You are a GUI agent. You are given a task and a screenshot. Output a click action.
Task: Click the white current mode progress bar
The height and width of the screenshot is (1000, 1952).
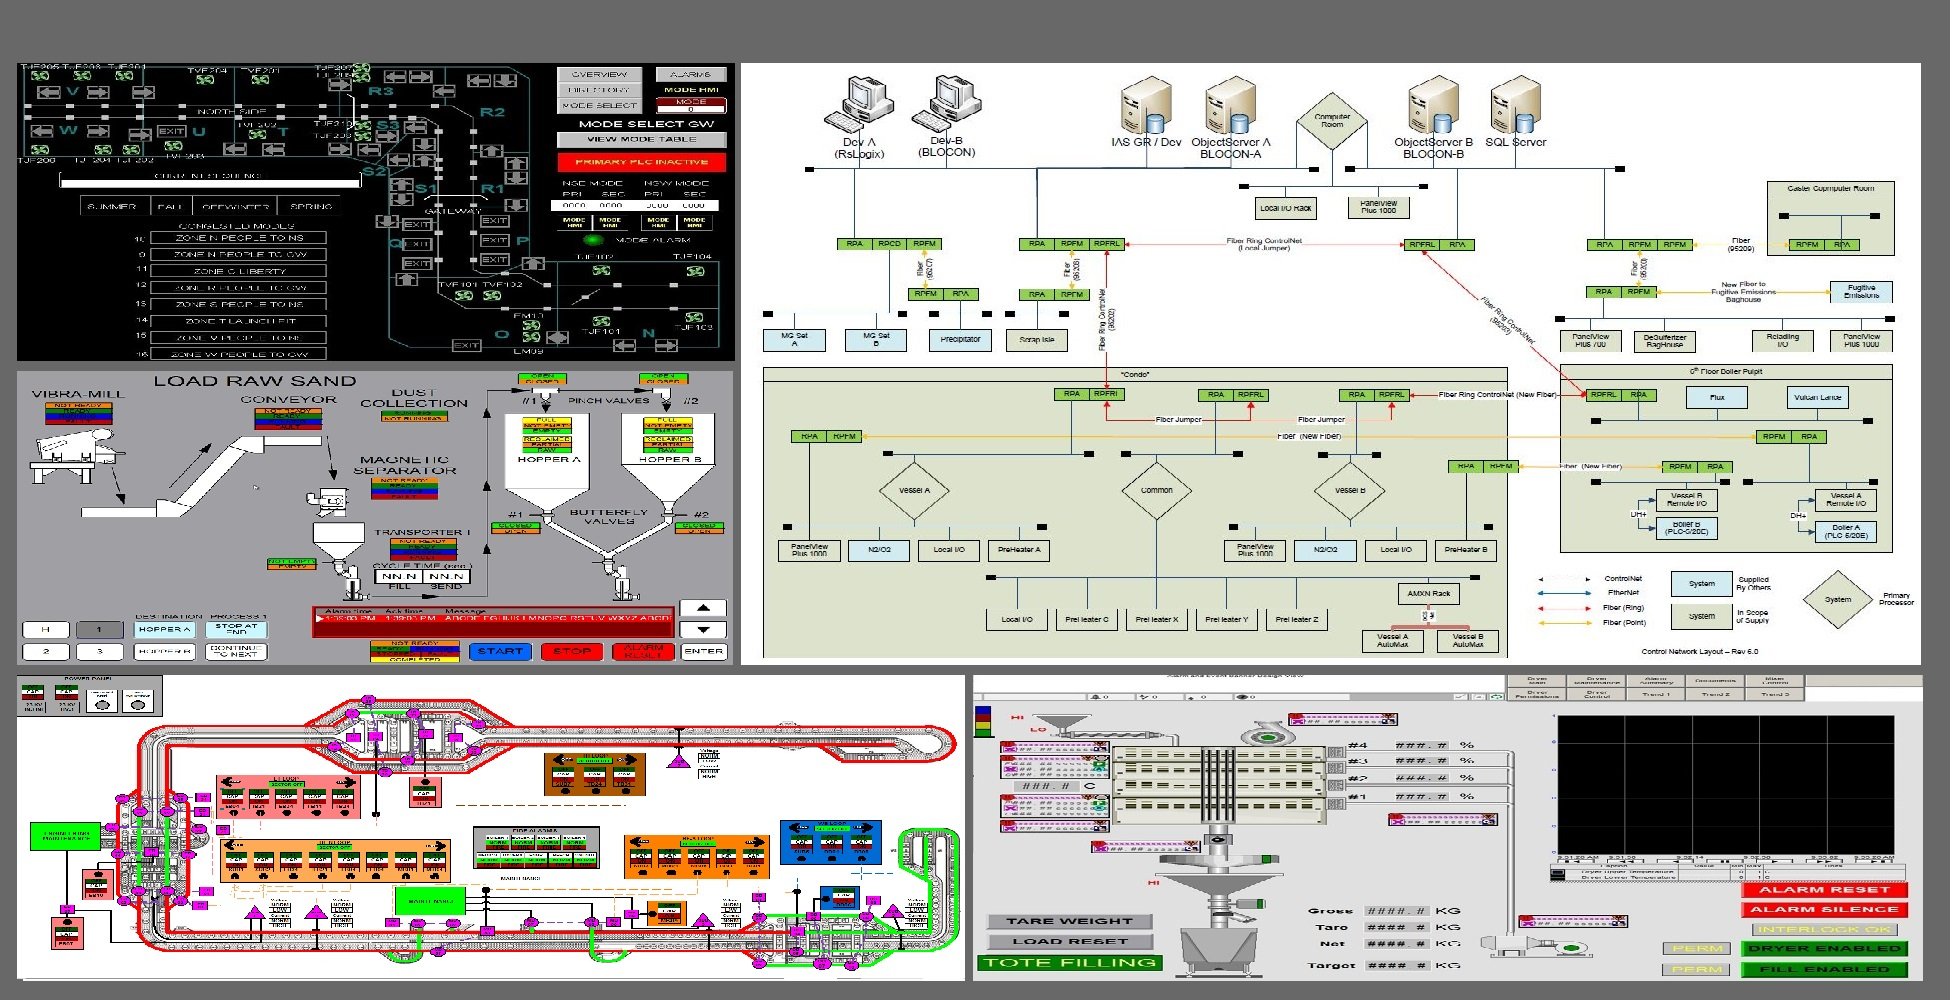click(x=209, y=182)
